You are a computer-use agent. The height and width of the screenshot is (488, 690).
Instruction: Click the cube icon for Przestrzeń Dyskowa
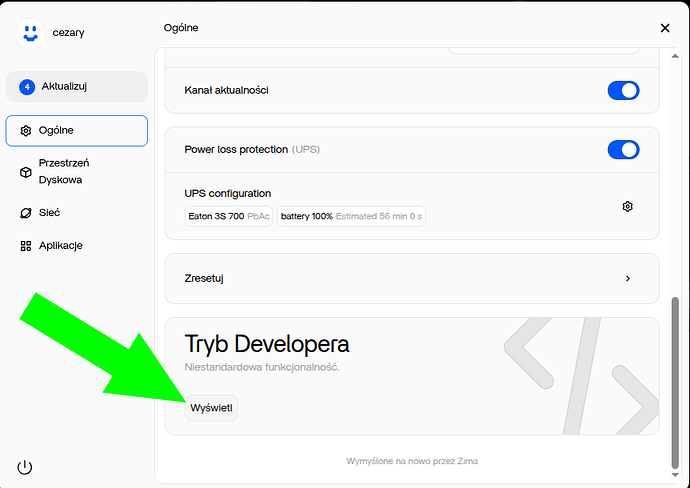coord(26,172)
